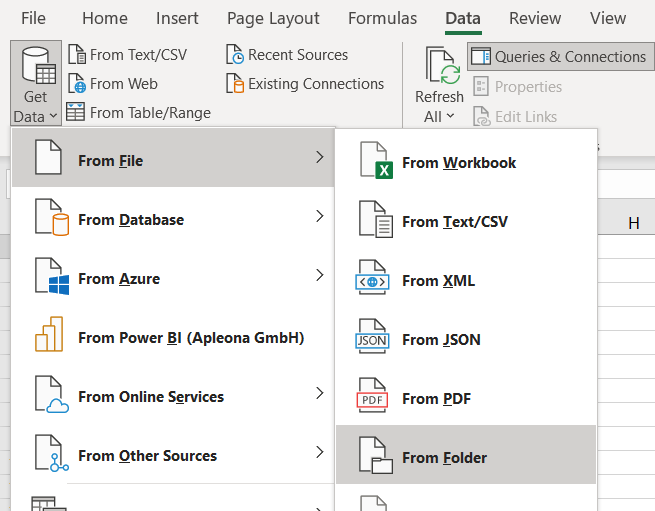Choose From JSON in submenu
The width and height of the screenshot is (655, 511).
click(466, 337)
